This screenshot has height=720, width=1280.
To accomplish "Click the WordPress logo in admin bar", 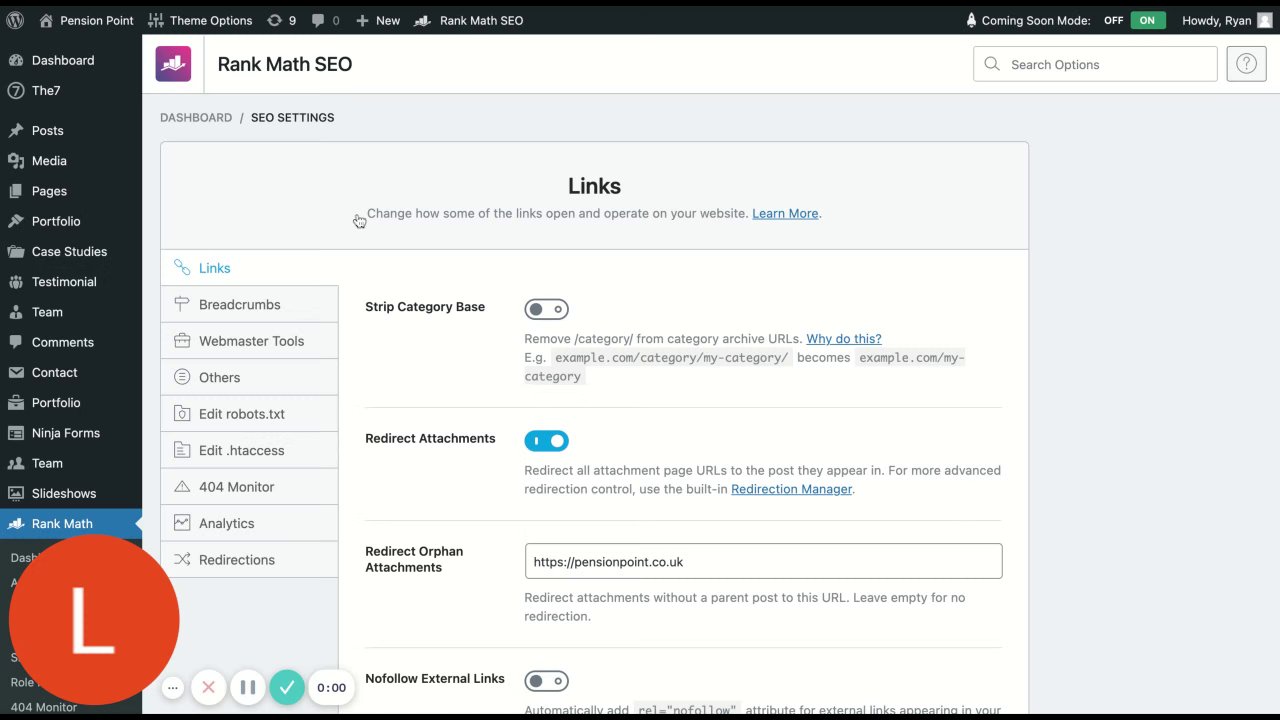I will coord(15,20).
